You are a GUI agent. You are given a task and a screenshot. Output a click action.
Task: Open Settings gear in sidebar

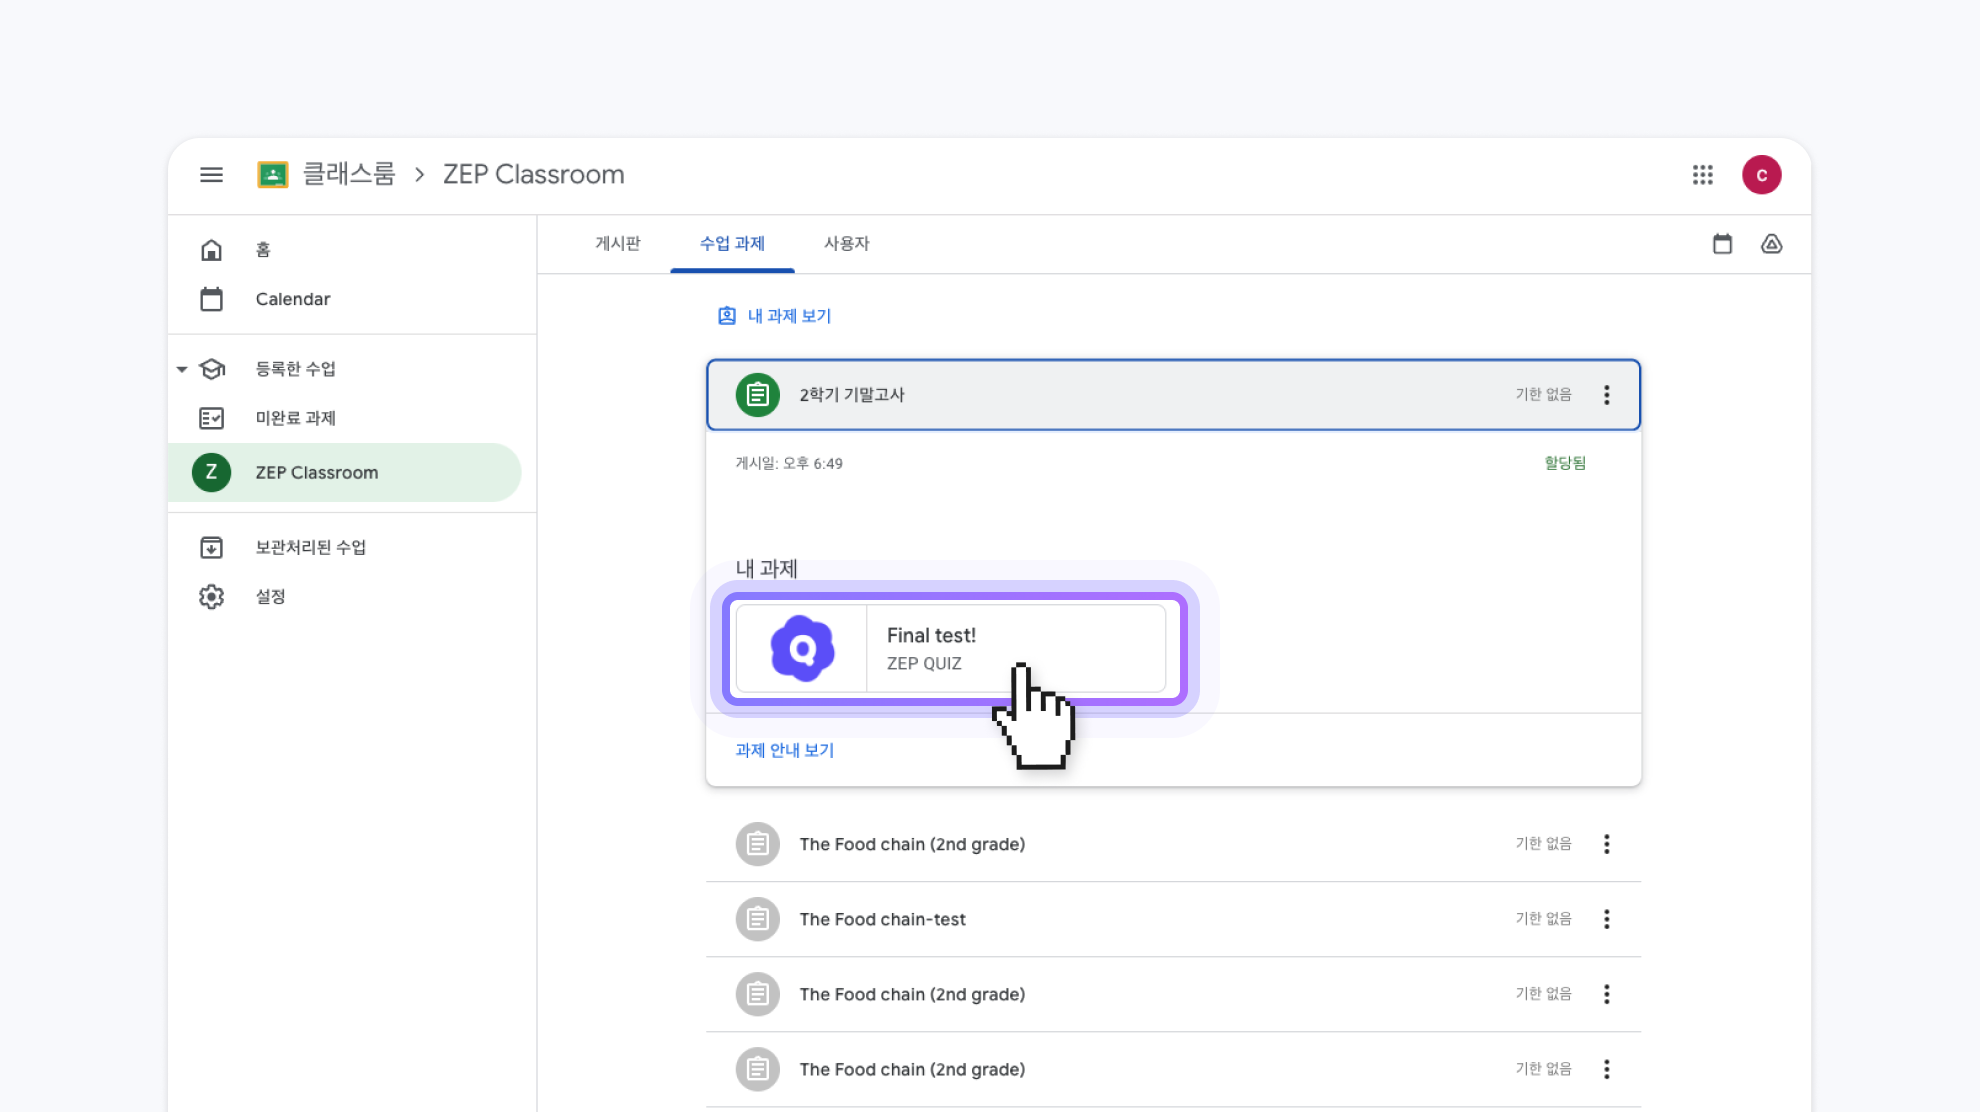click(211, 597)
